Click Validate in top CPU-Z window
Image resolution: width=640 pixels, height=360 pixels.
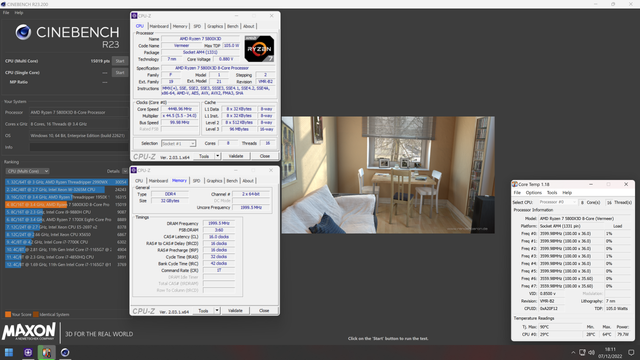coord(236,156)
